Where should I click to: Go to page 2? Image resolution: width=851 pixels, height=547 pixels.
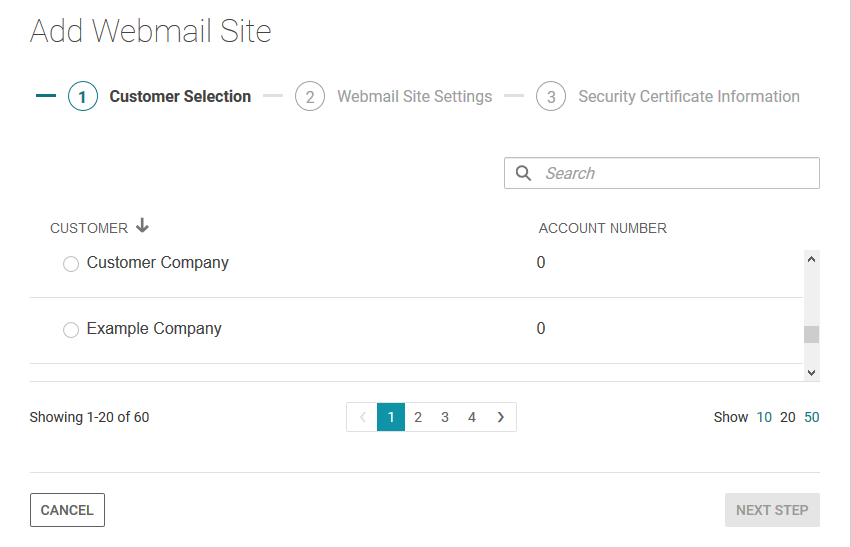(x=418, y=417)
